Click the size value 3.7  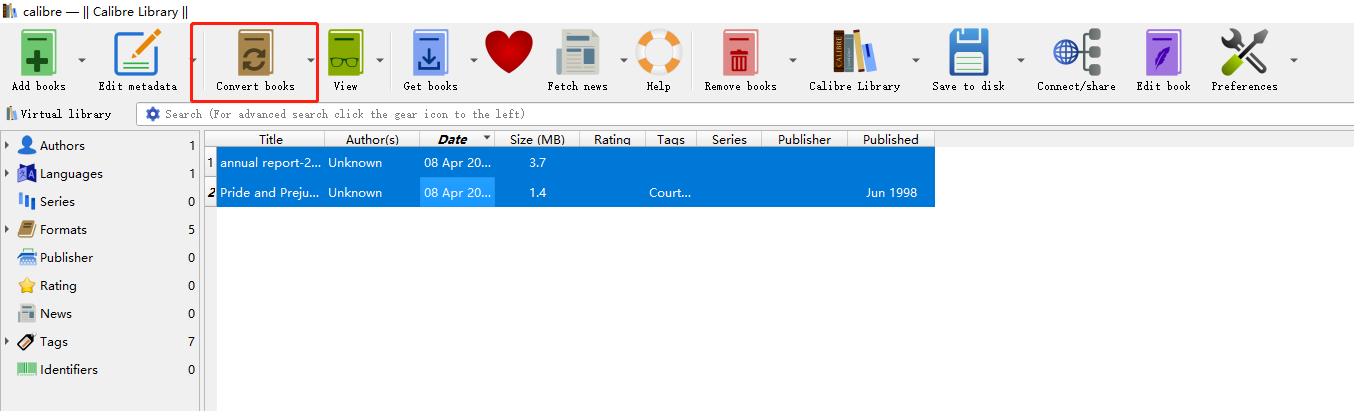point(537,162)
